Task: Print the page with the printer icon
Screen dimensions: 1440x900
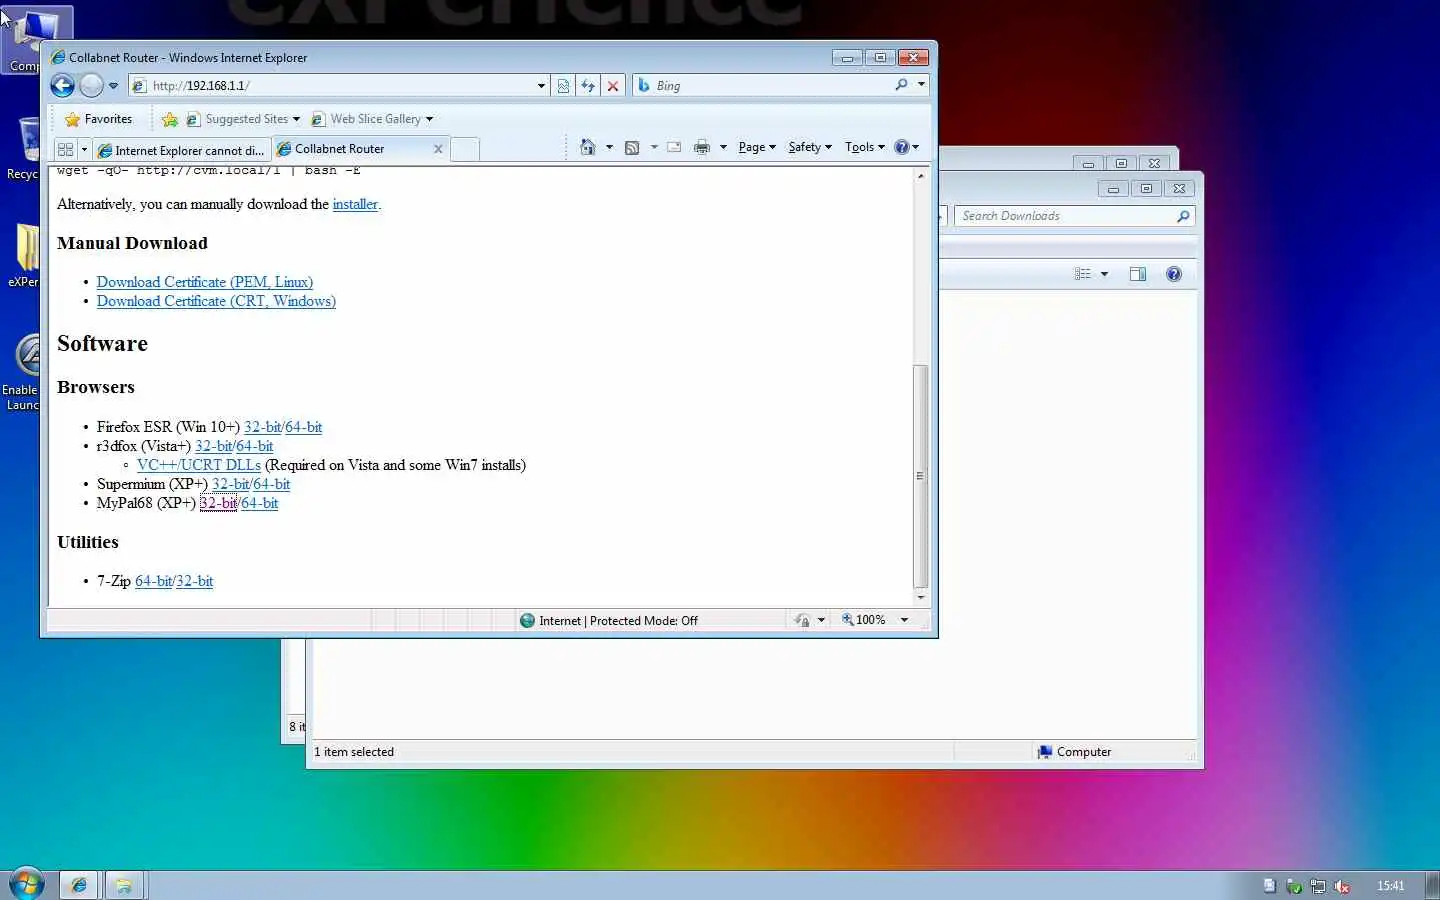Action: pyautogui.click(x=702, y=147)
